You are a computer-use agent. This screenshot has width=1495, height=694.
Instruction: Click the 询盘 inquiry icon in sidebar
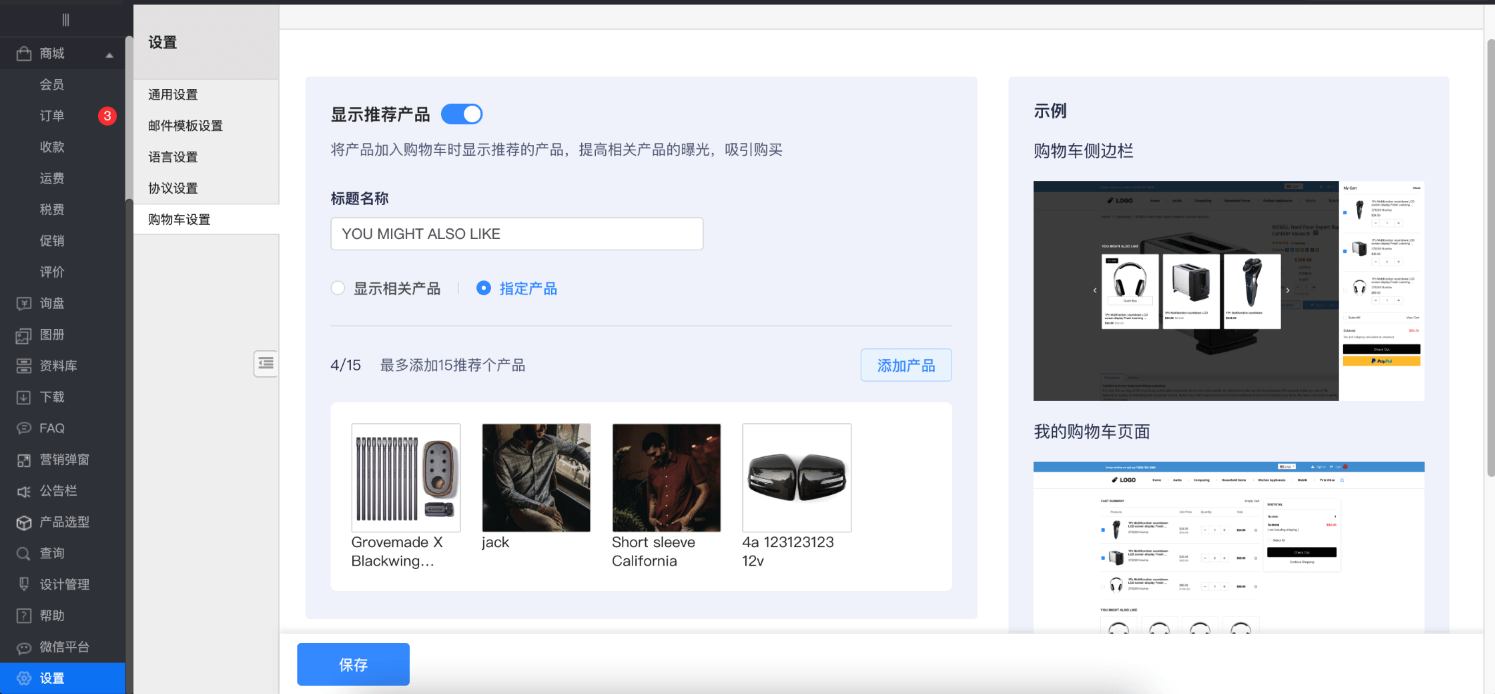coord(24,303)
